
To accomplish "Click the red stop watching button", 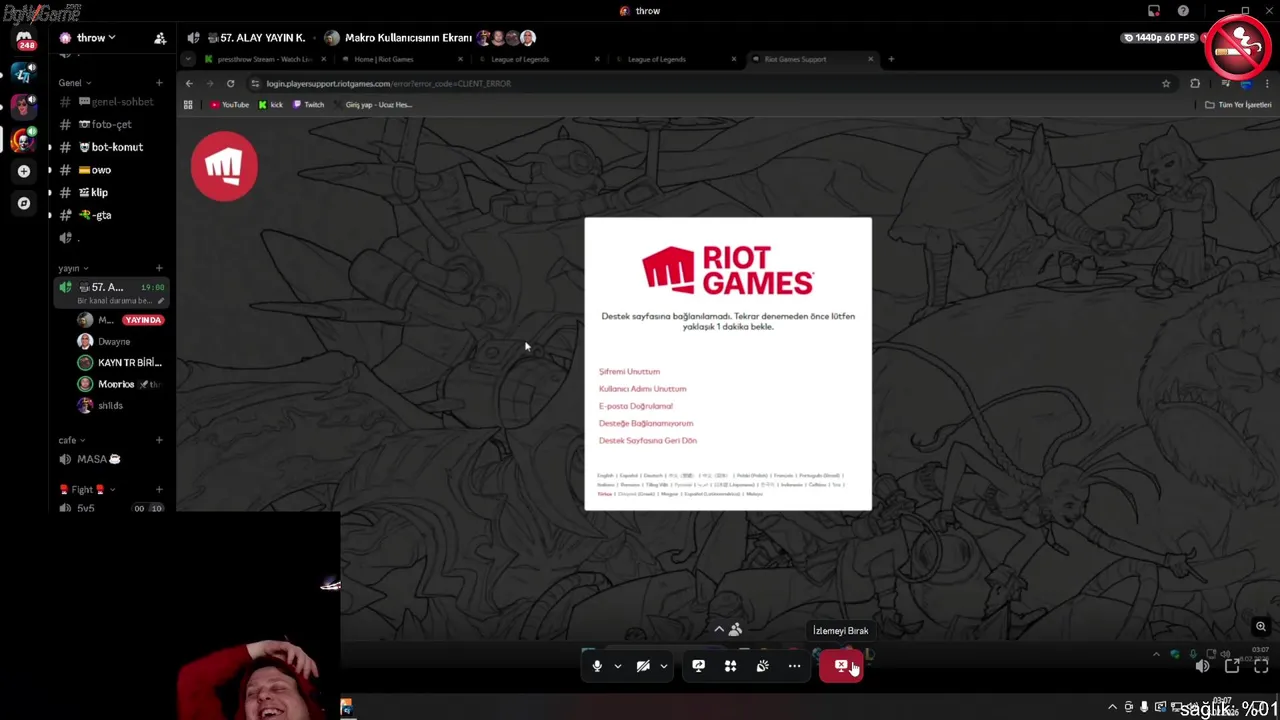I will (x=841, y=666).
